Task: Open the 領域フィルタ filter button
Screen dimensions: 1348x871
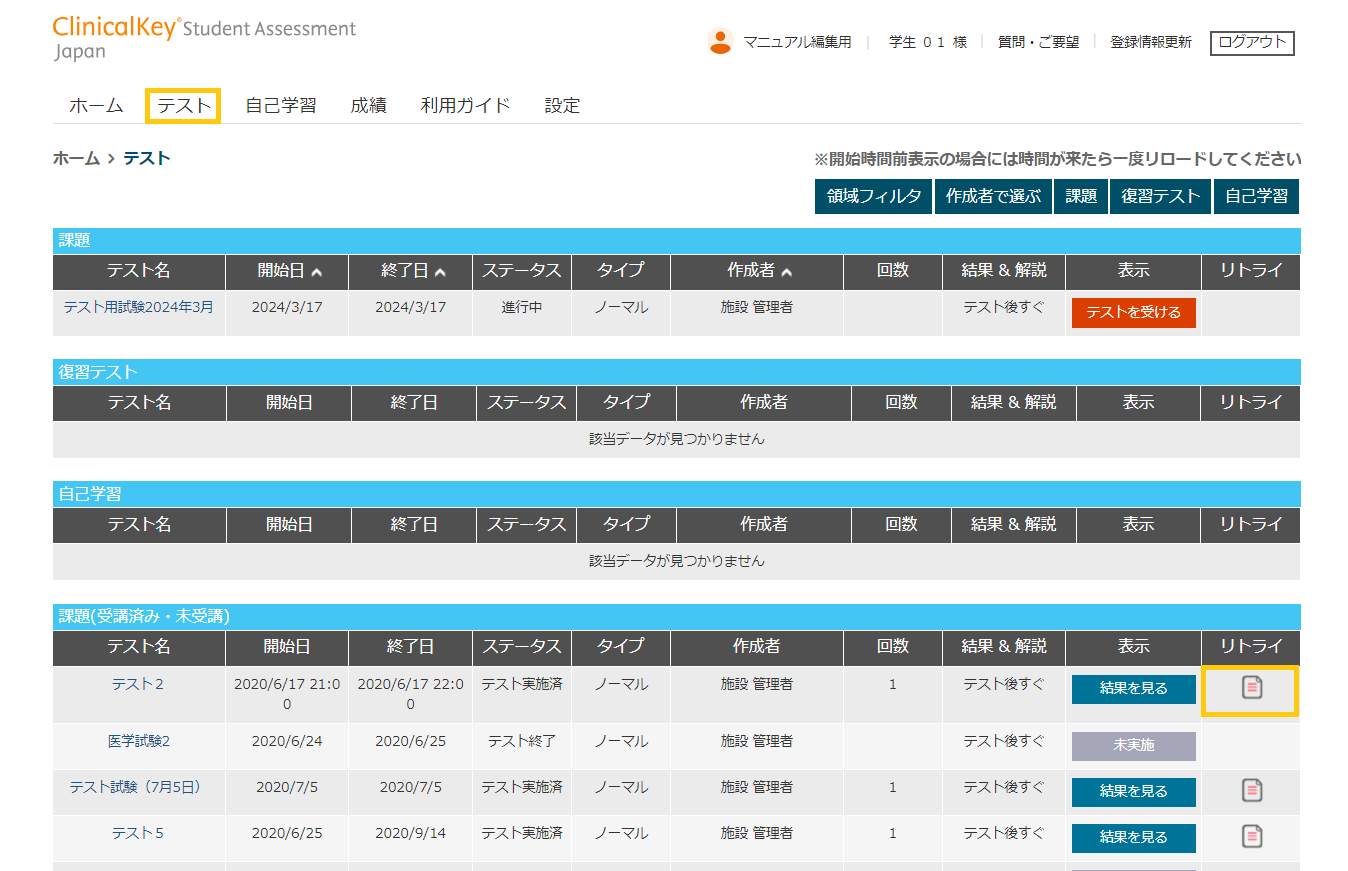Action: [873, 196]
